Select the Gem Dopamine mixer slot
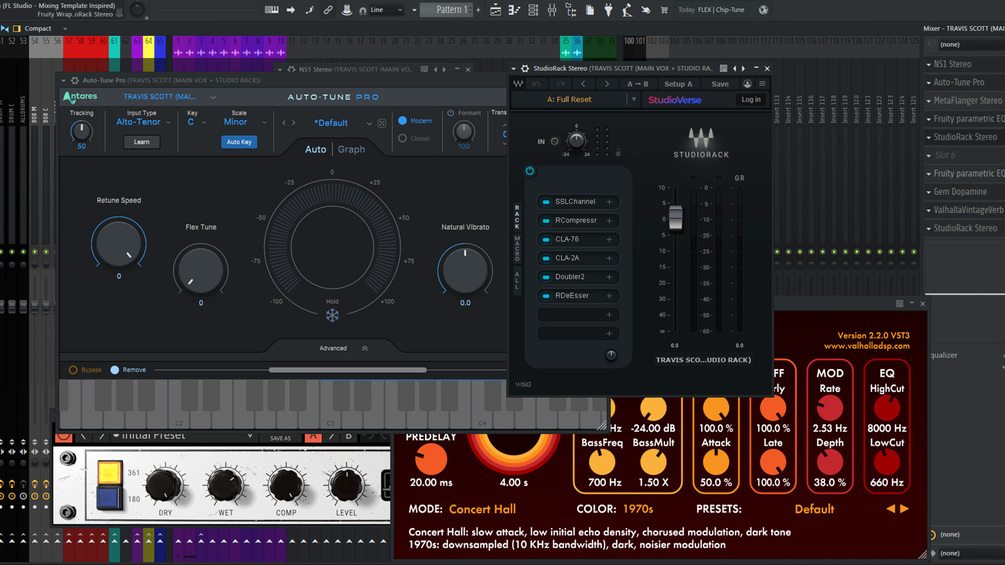The height and width of the screenshot is (565, 1005). [965, 192]
